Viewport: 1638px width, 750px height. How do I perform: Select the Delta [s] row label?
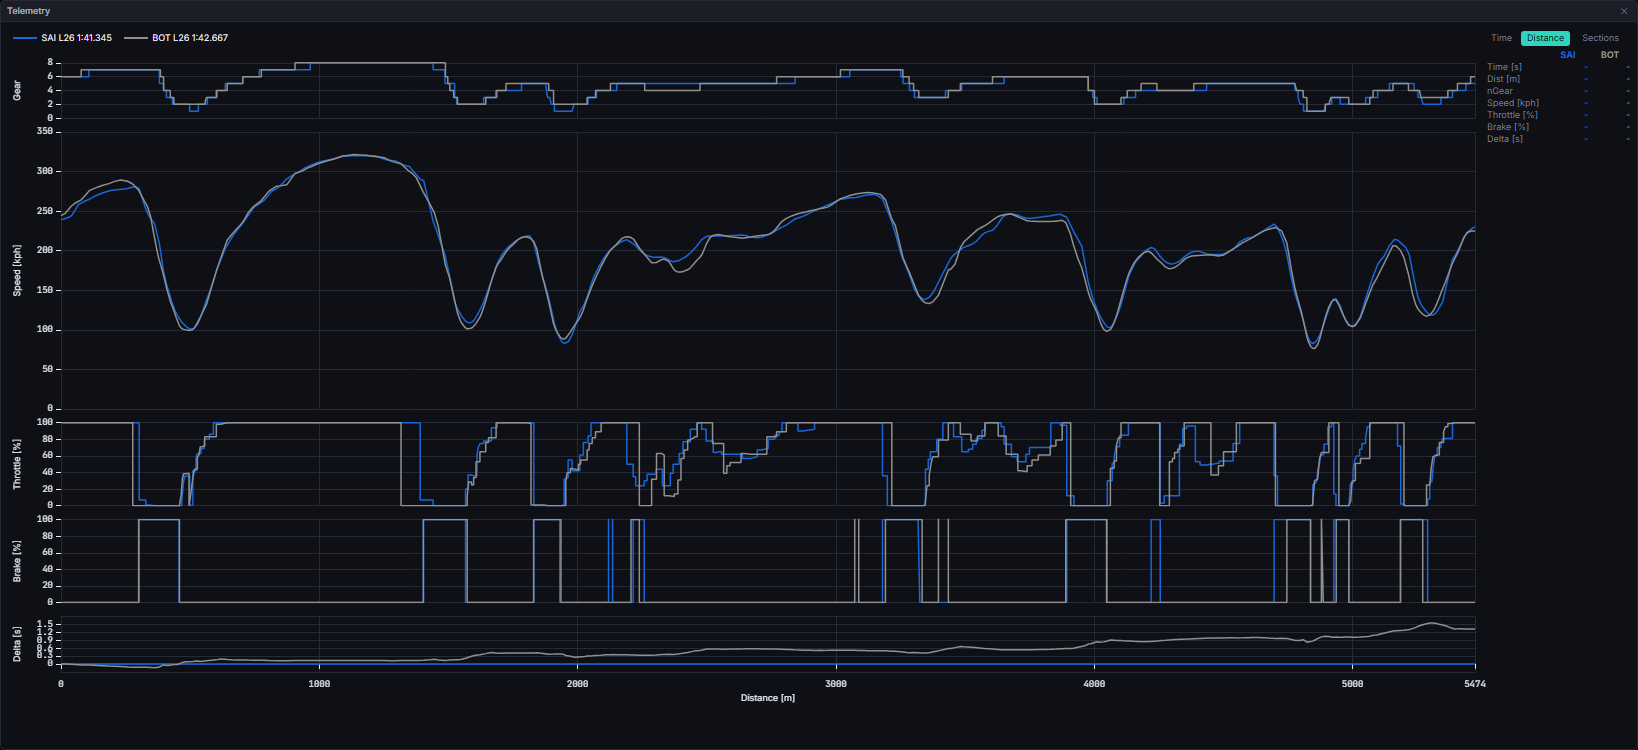(x=1505, y=139)
